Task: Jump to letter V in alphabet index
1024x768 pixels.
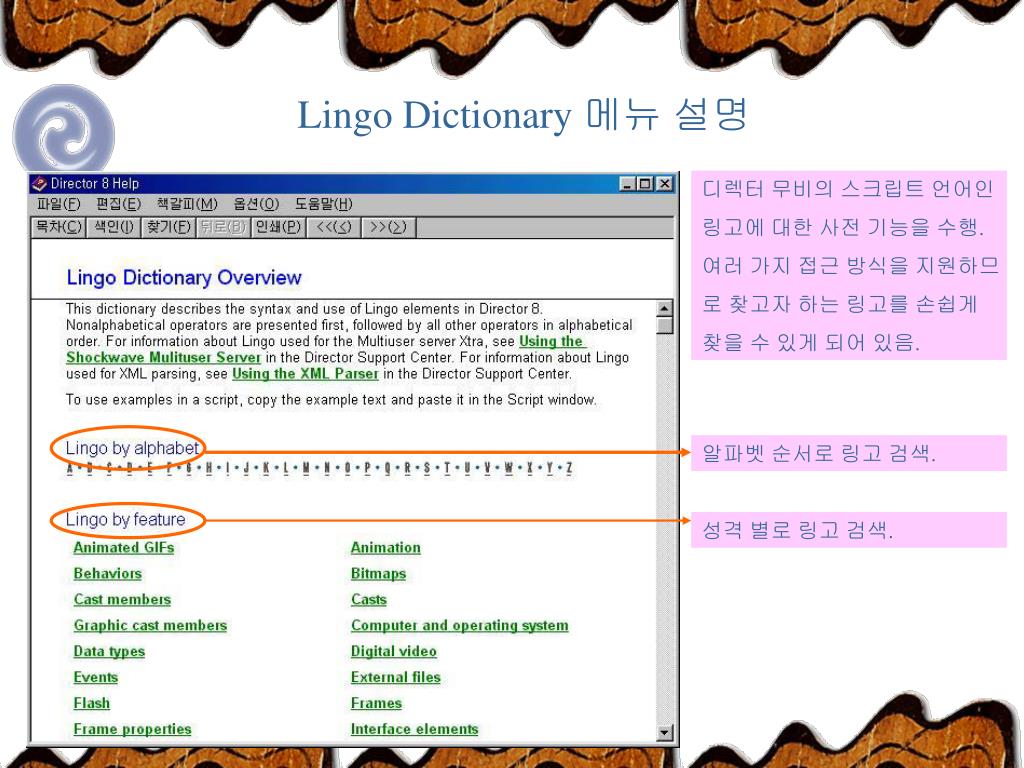Action: [x=487, y=468]
